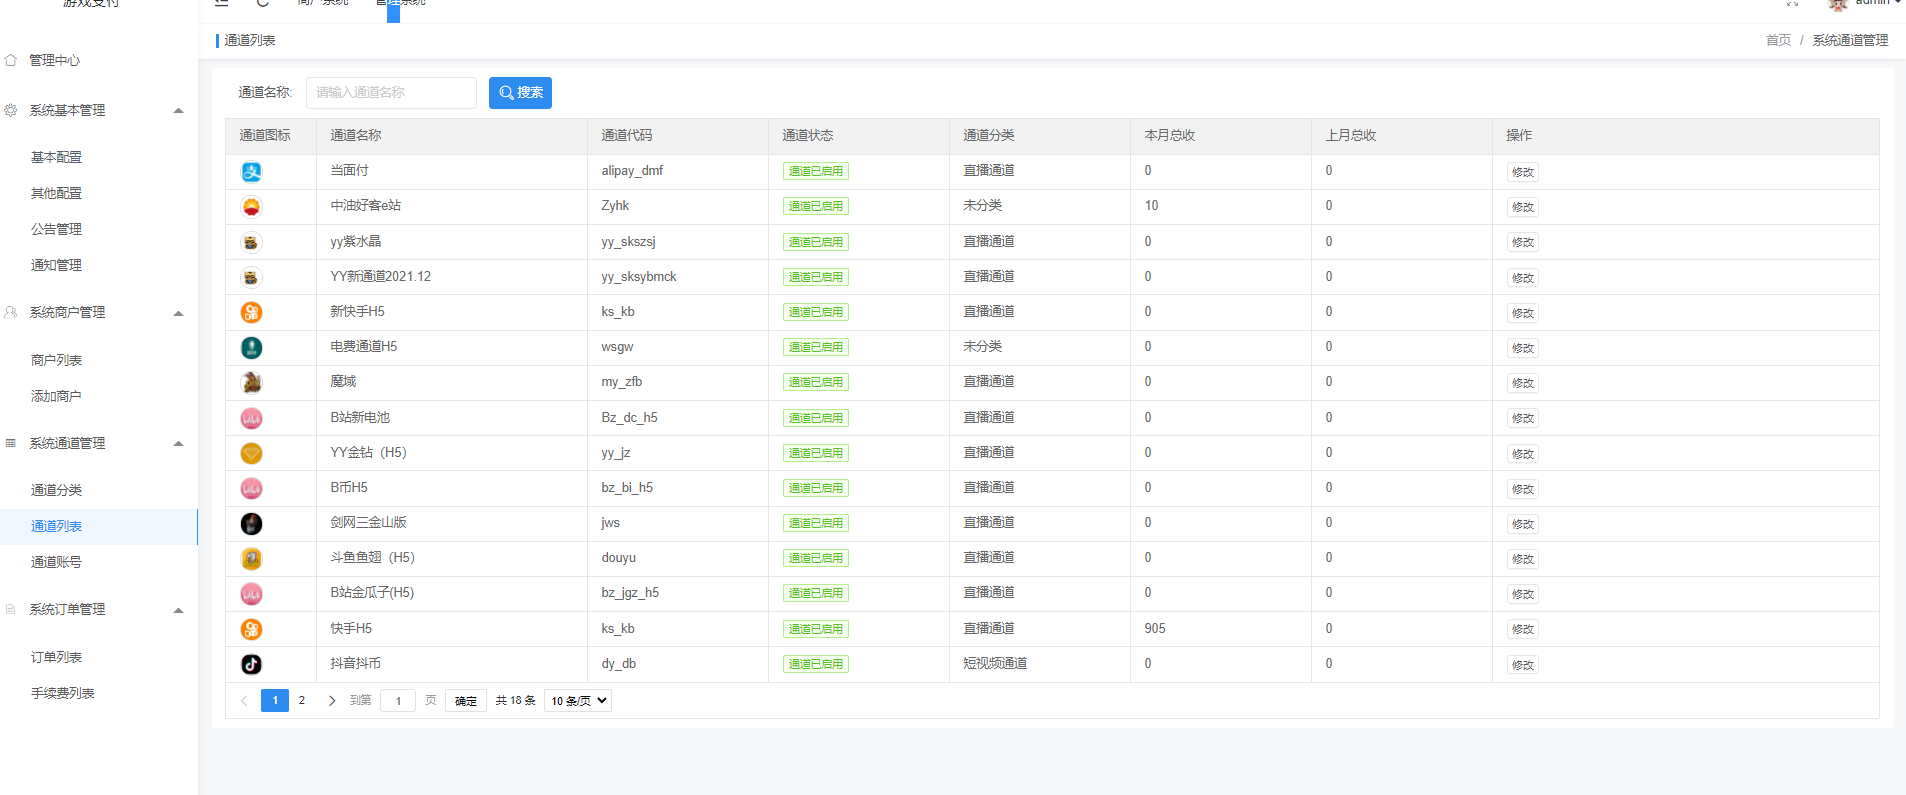1906x795 pixels.
Task: Open 订单列表 in the sidebar
Action: click(x=57, y=657)
